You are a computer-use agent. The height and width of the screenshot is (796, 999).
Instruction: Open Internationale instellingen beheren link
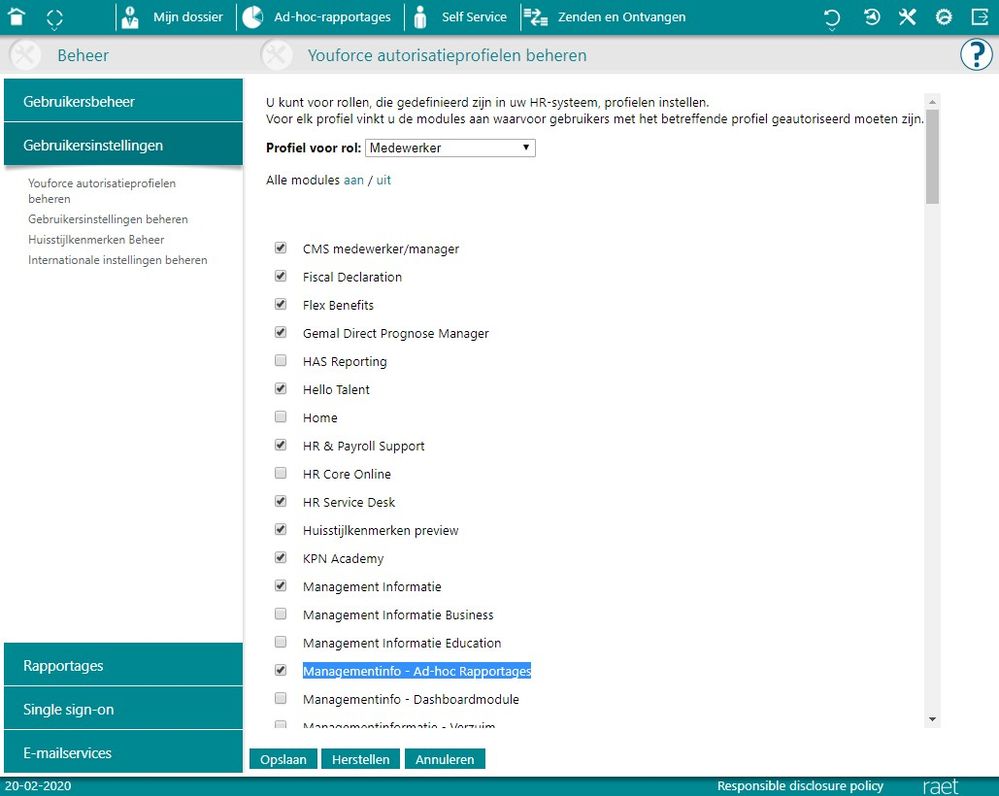(x=117, y=259)
